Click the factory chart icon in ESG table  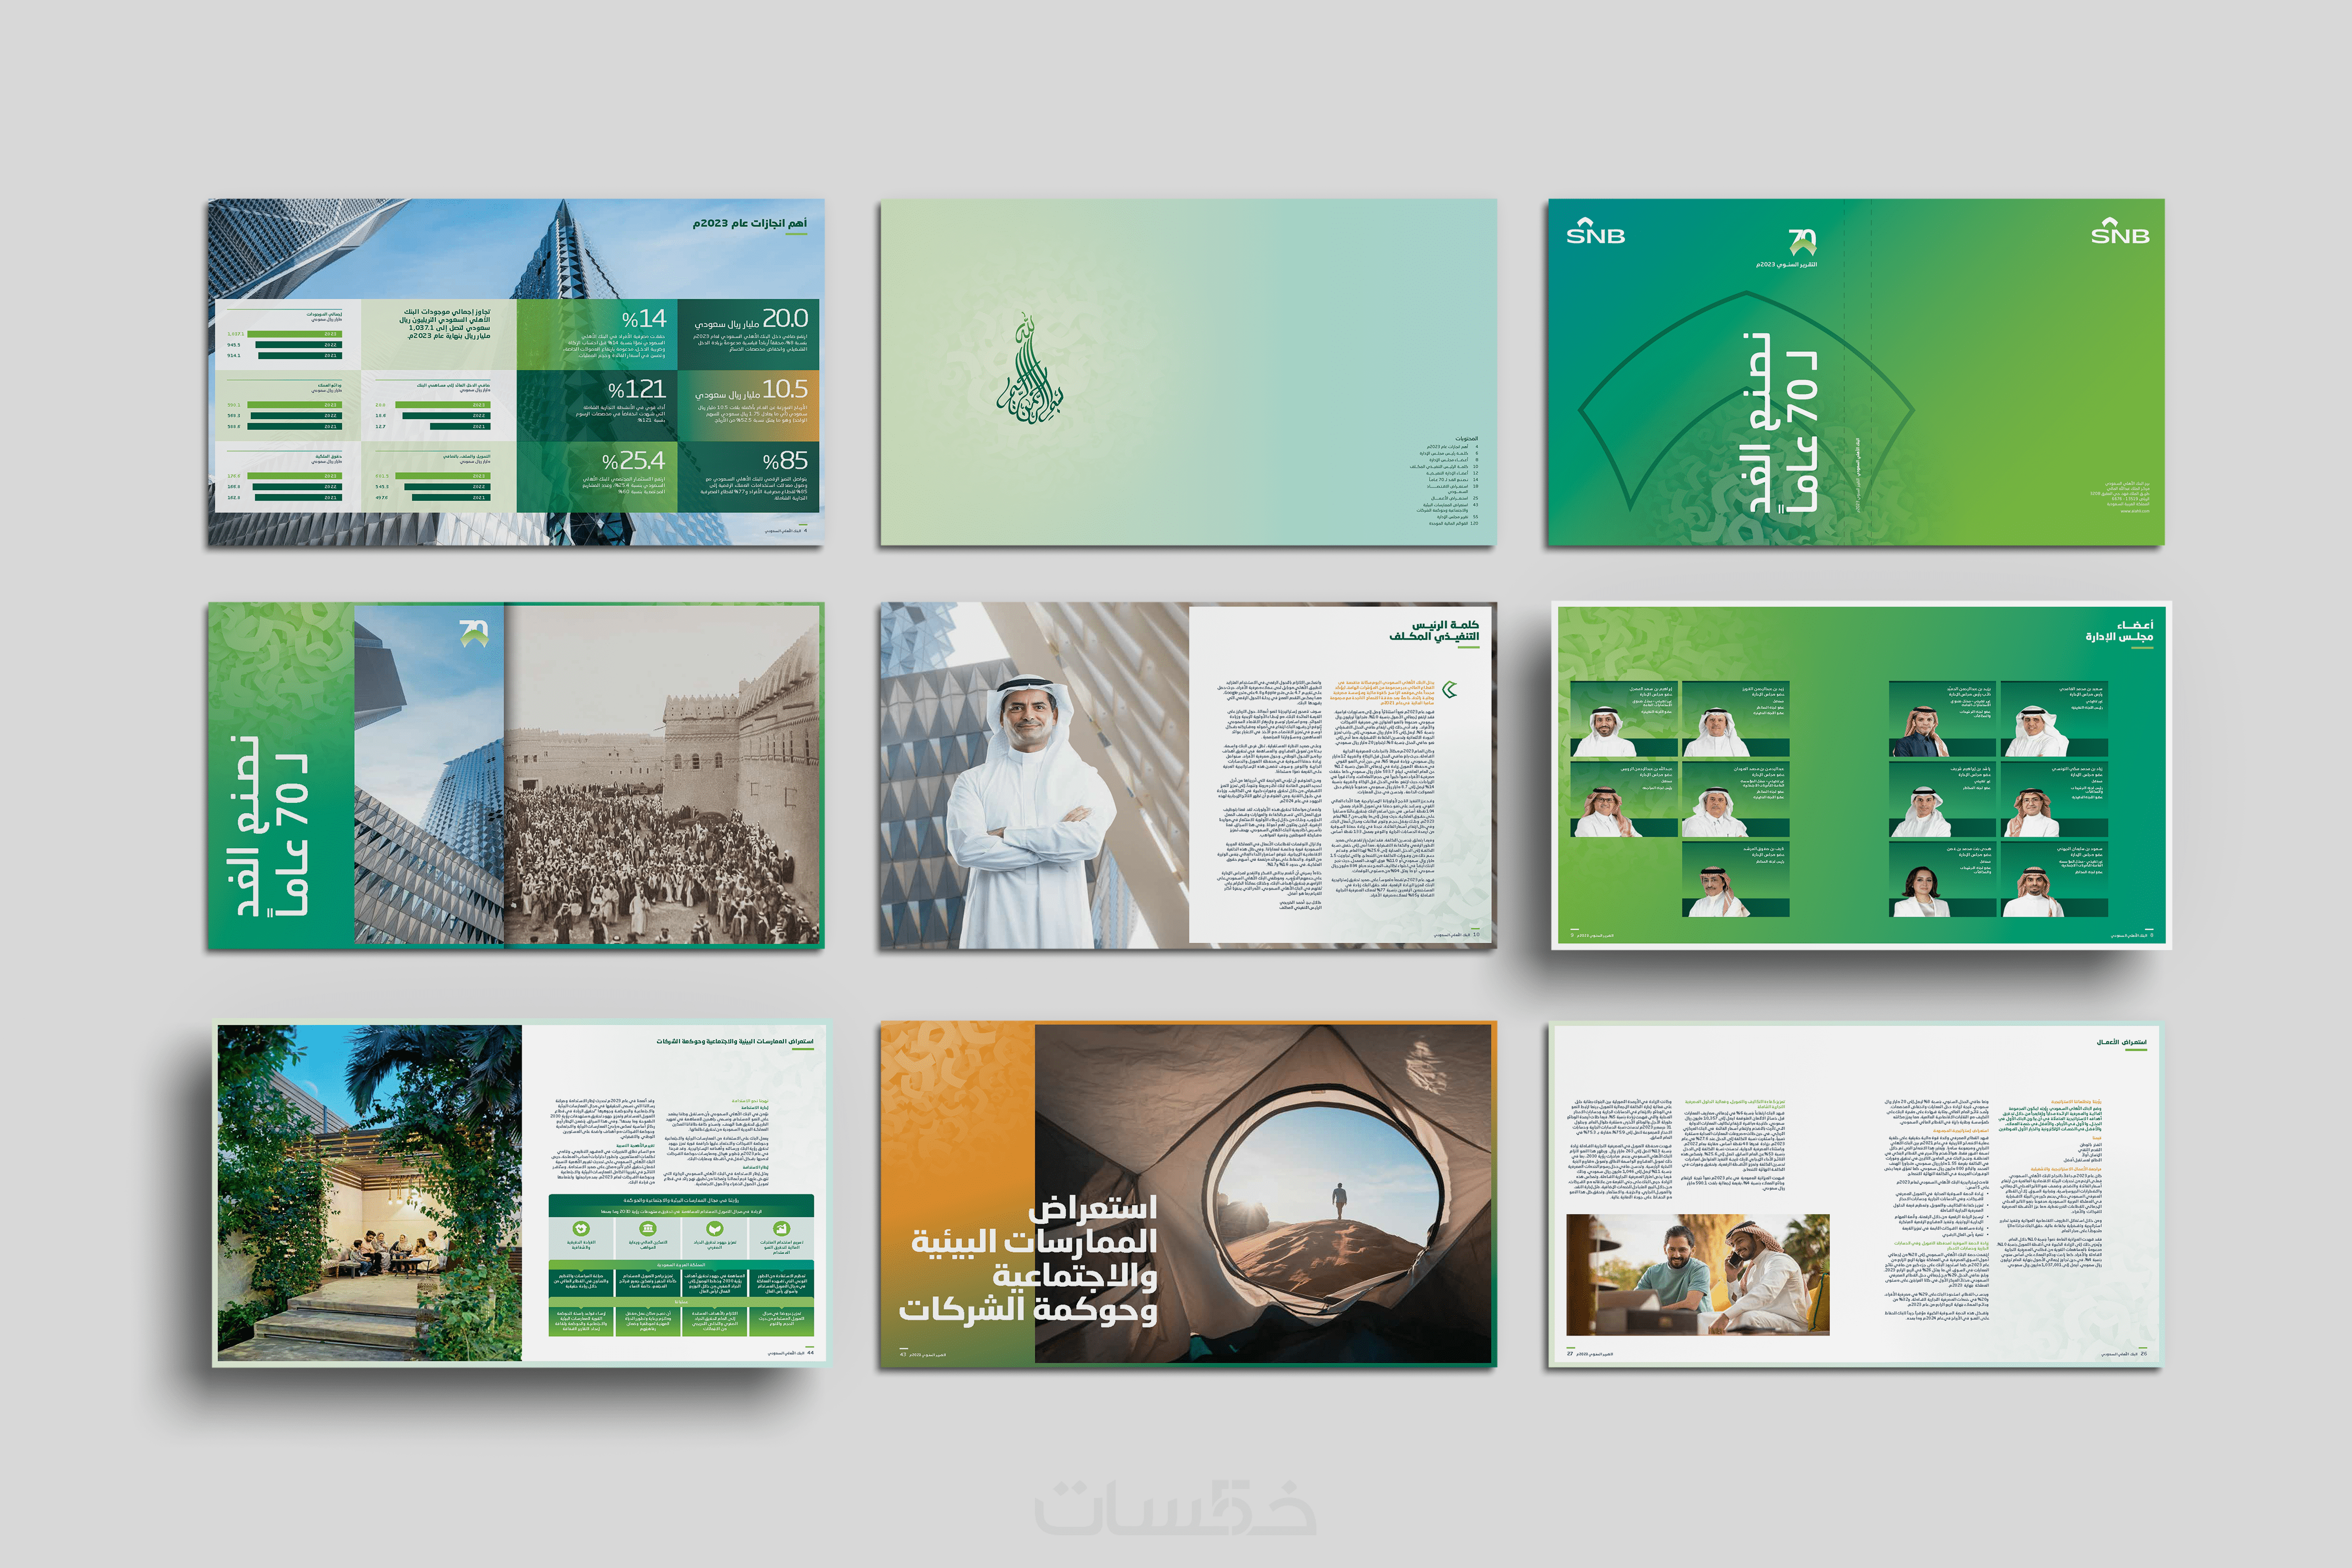tap(782, 1229)
